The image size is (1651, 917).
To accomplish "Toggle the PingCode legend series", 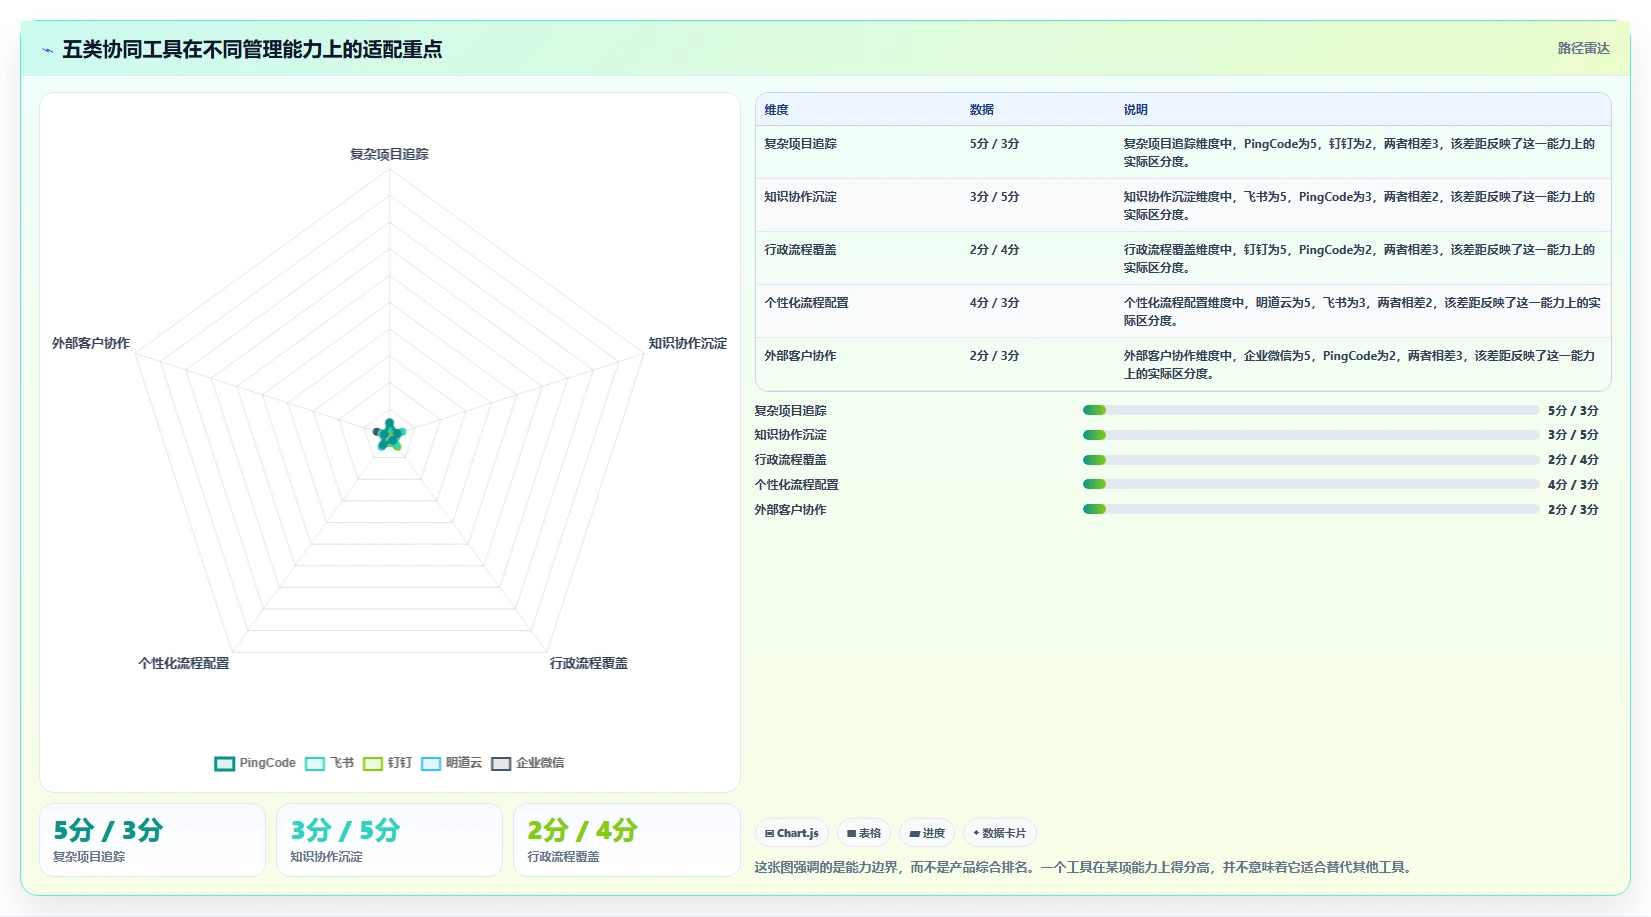I will tap(255, 763).
